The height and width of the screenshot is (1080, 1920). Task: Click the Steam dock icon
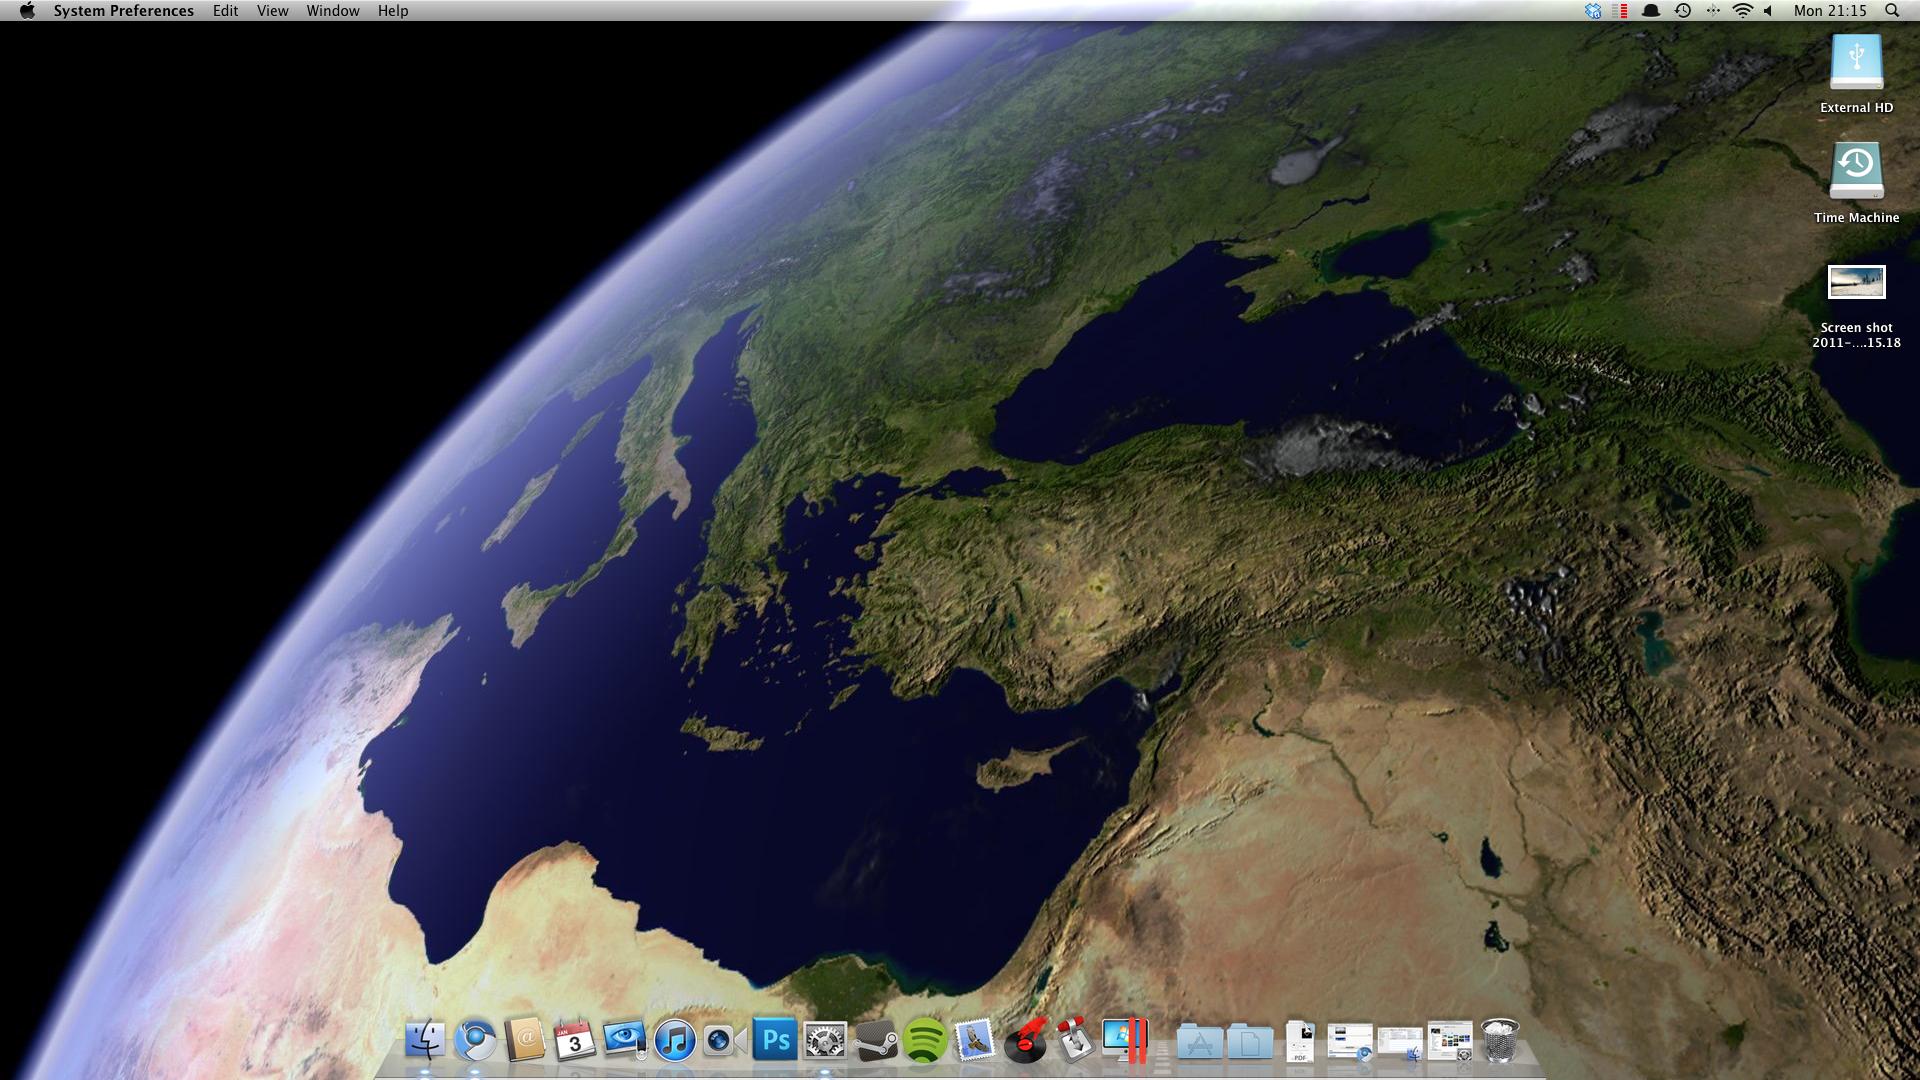click(876, 1041)
